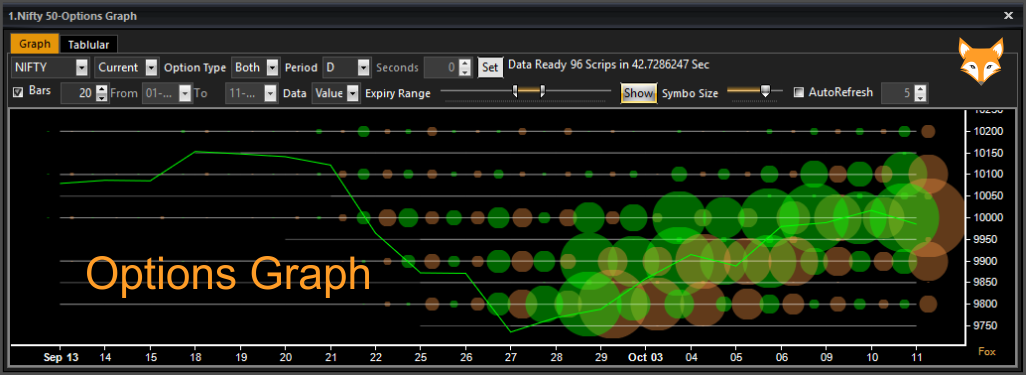Click the Show button
This screenshot has width=1026, height=375.
tap(638, 93)
